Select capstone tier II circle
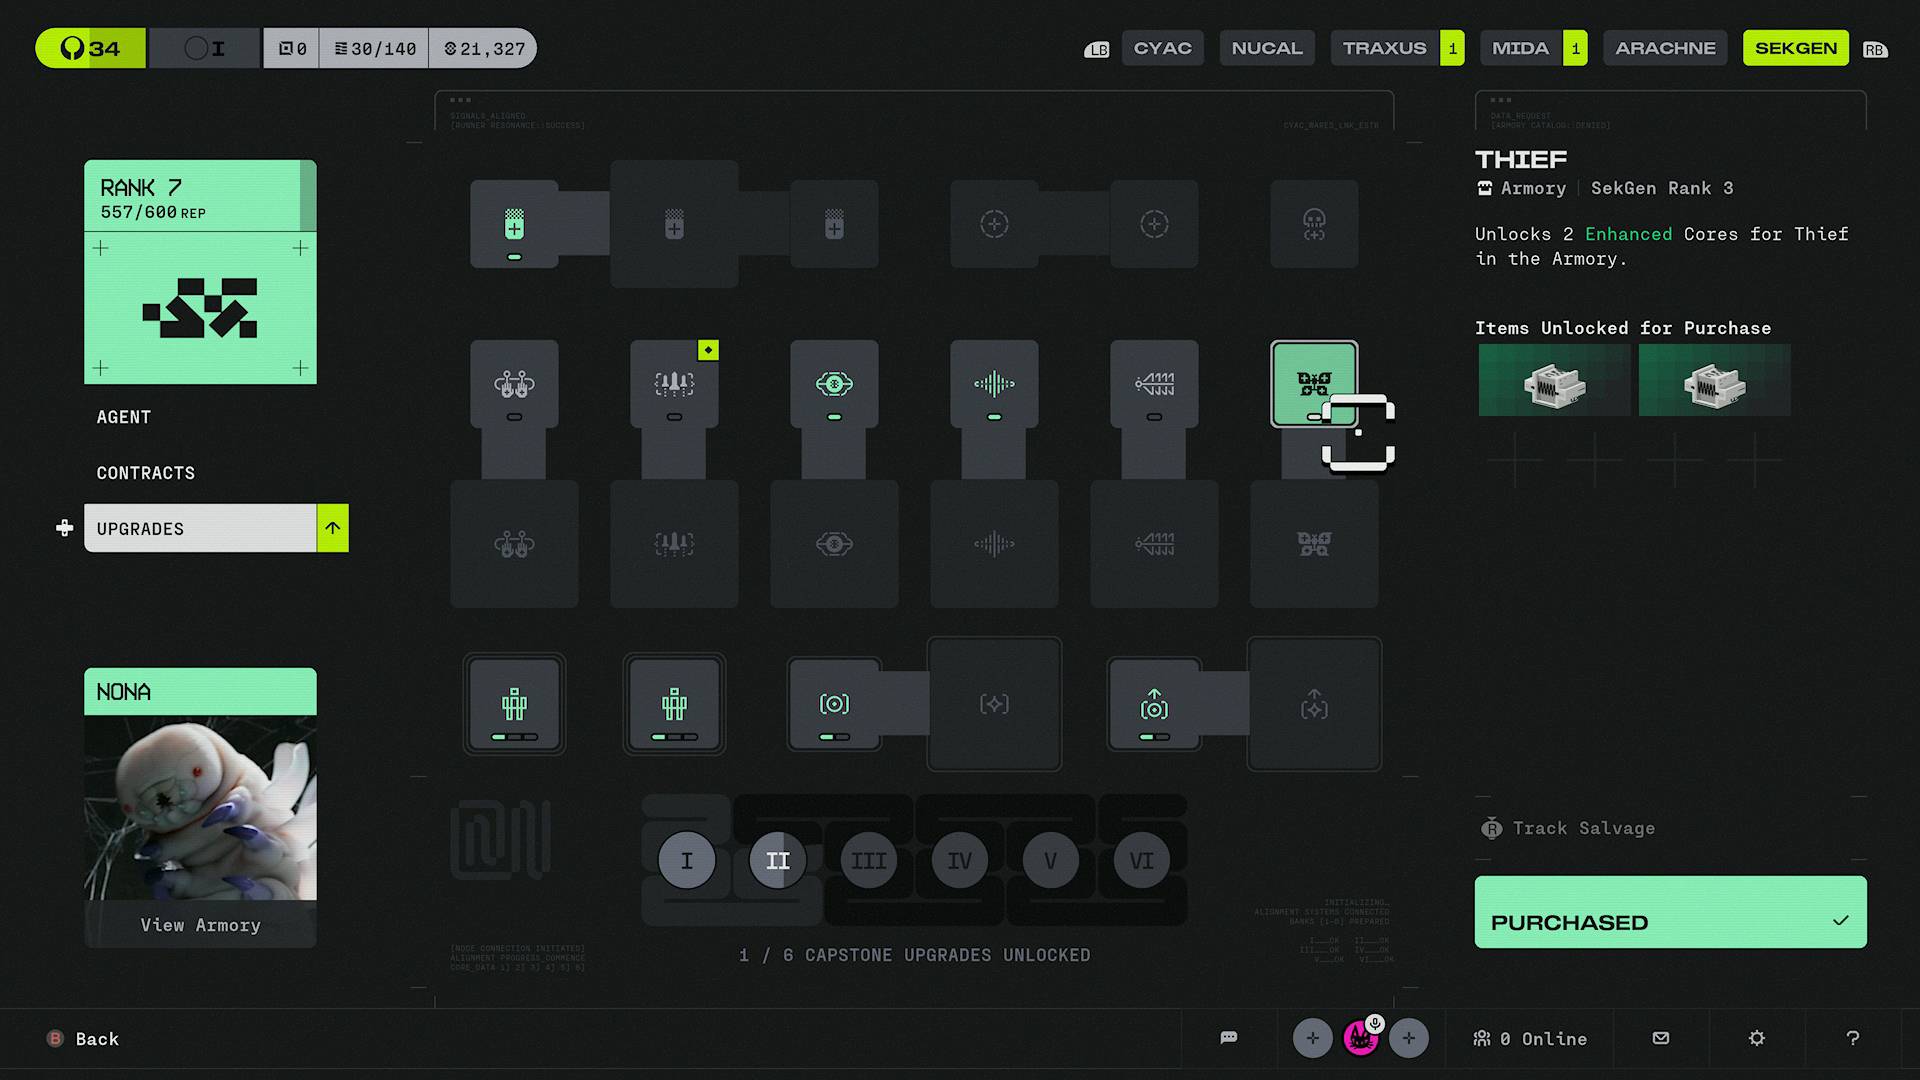1920x1080 pixels. [x=778, y=860]
